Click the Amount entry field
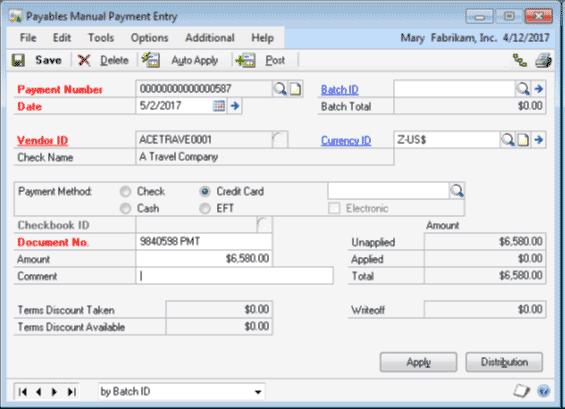Image resolution: width=565 pixels, height=409 pixels. click(x=204, y=258)
